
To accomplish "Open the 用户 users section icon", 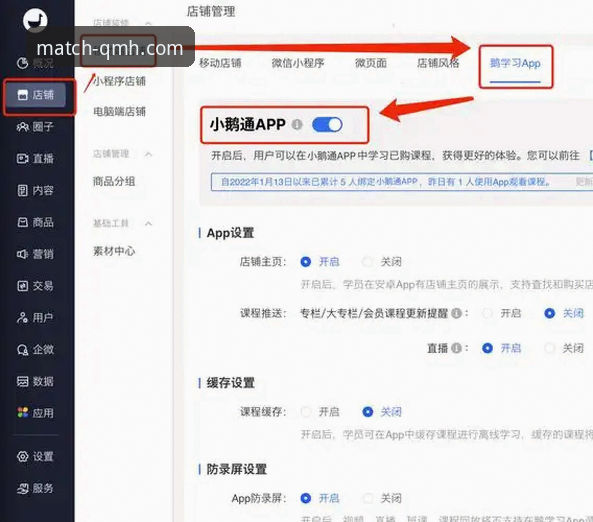I will (23, 317).
